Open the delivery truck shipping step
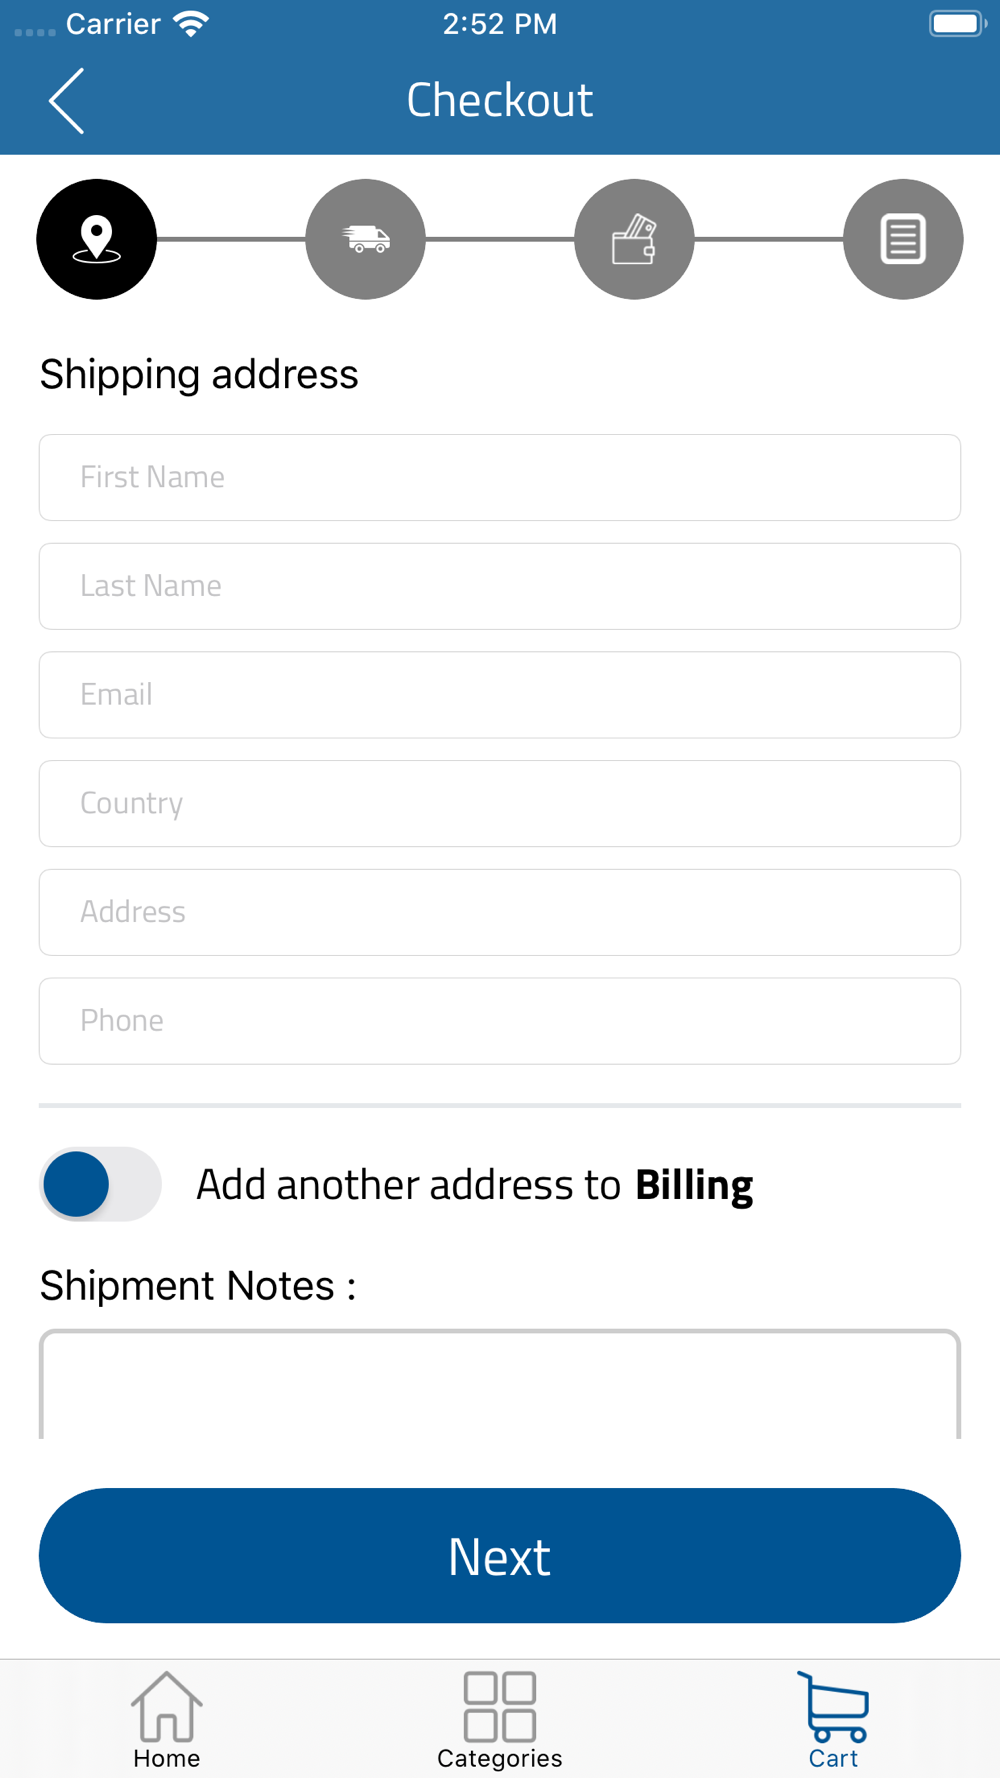The width and height of the screenshot is (1000, 1778). [365, 239]
